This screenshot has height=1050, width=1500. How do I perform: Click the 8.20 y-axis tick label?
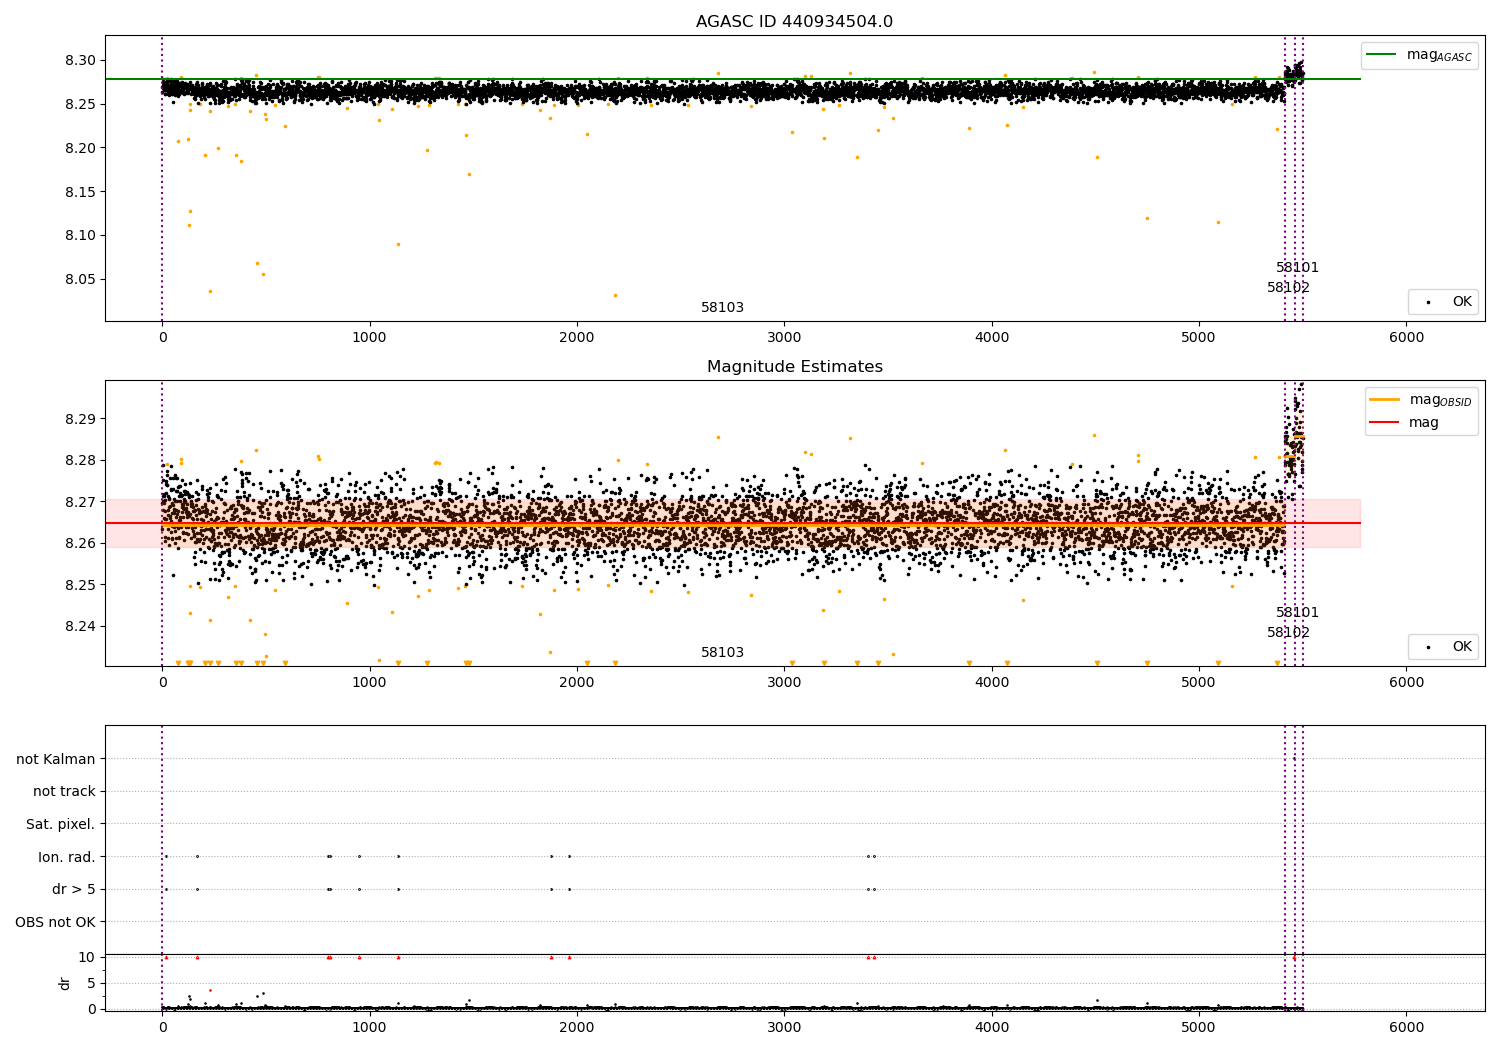click(81, 148)
